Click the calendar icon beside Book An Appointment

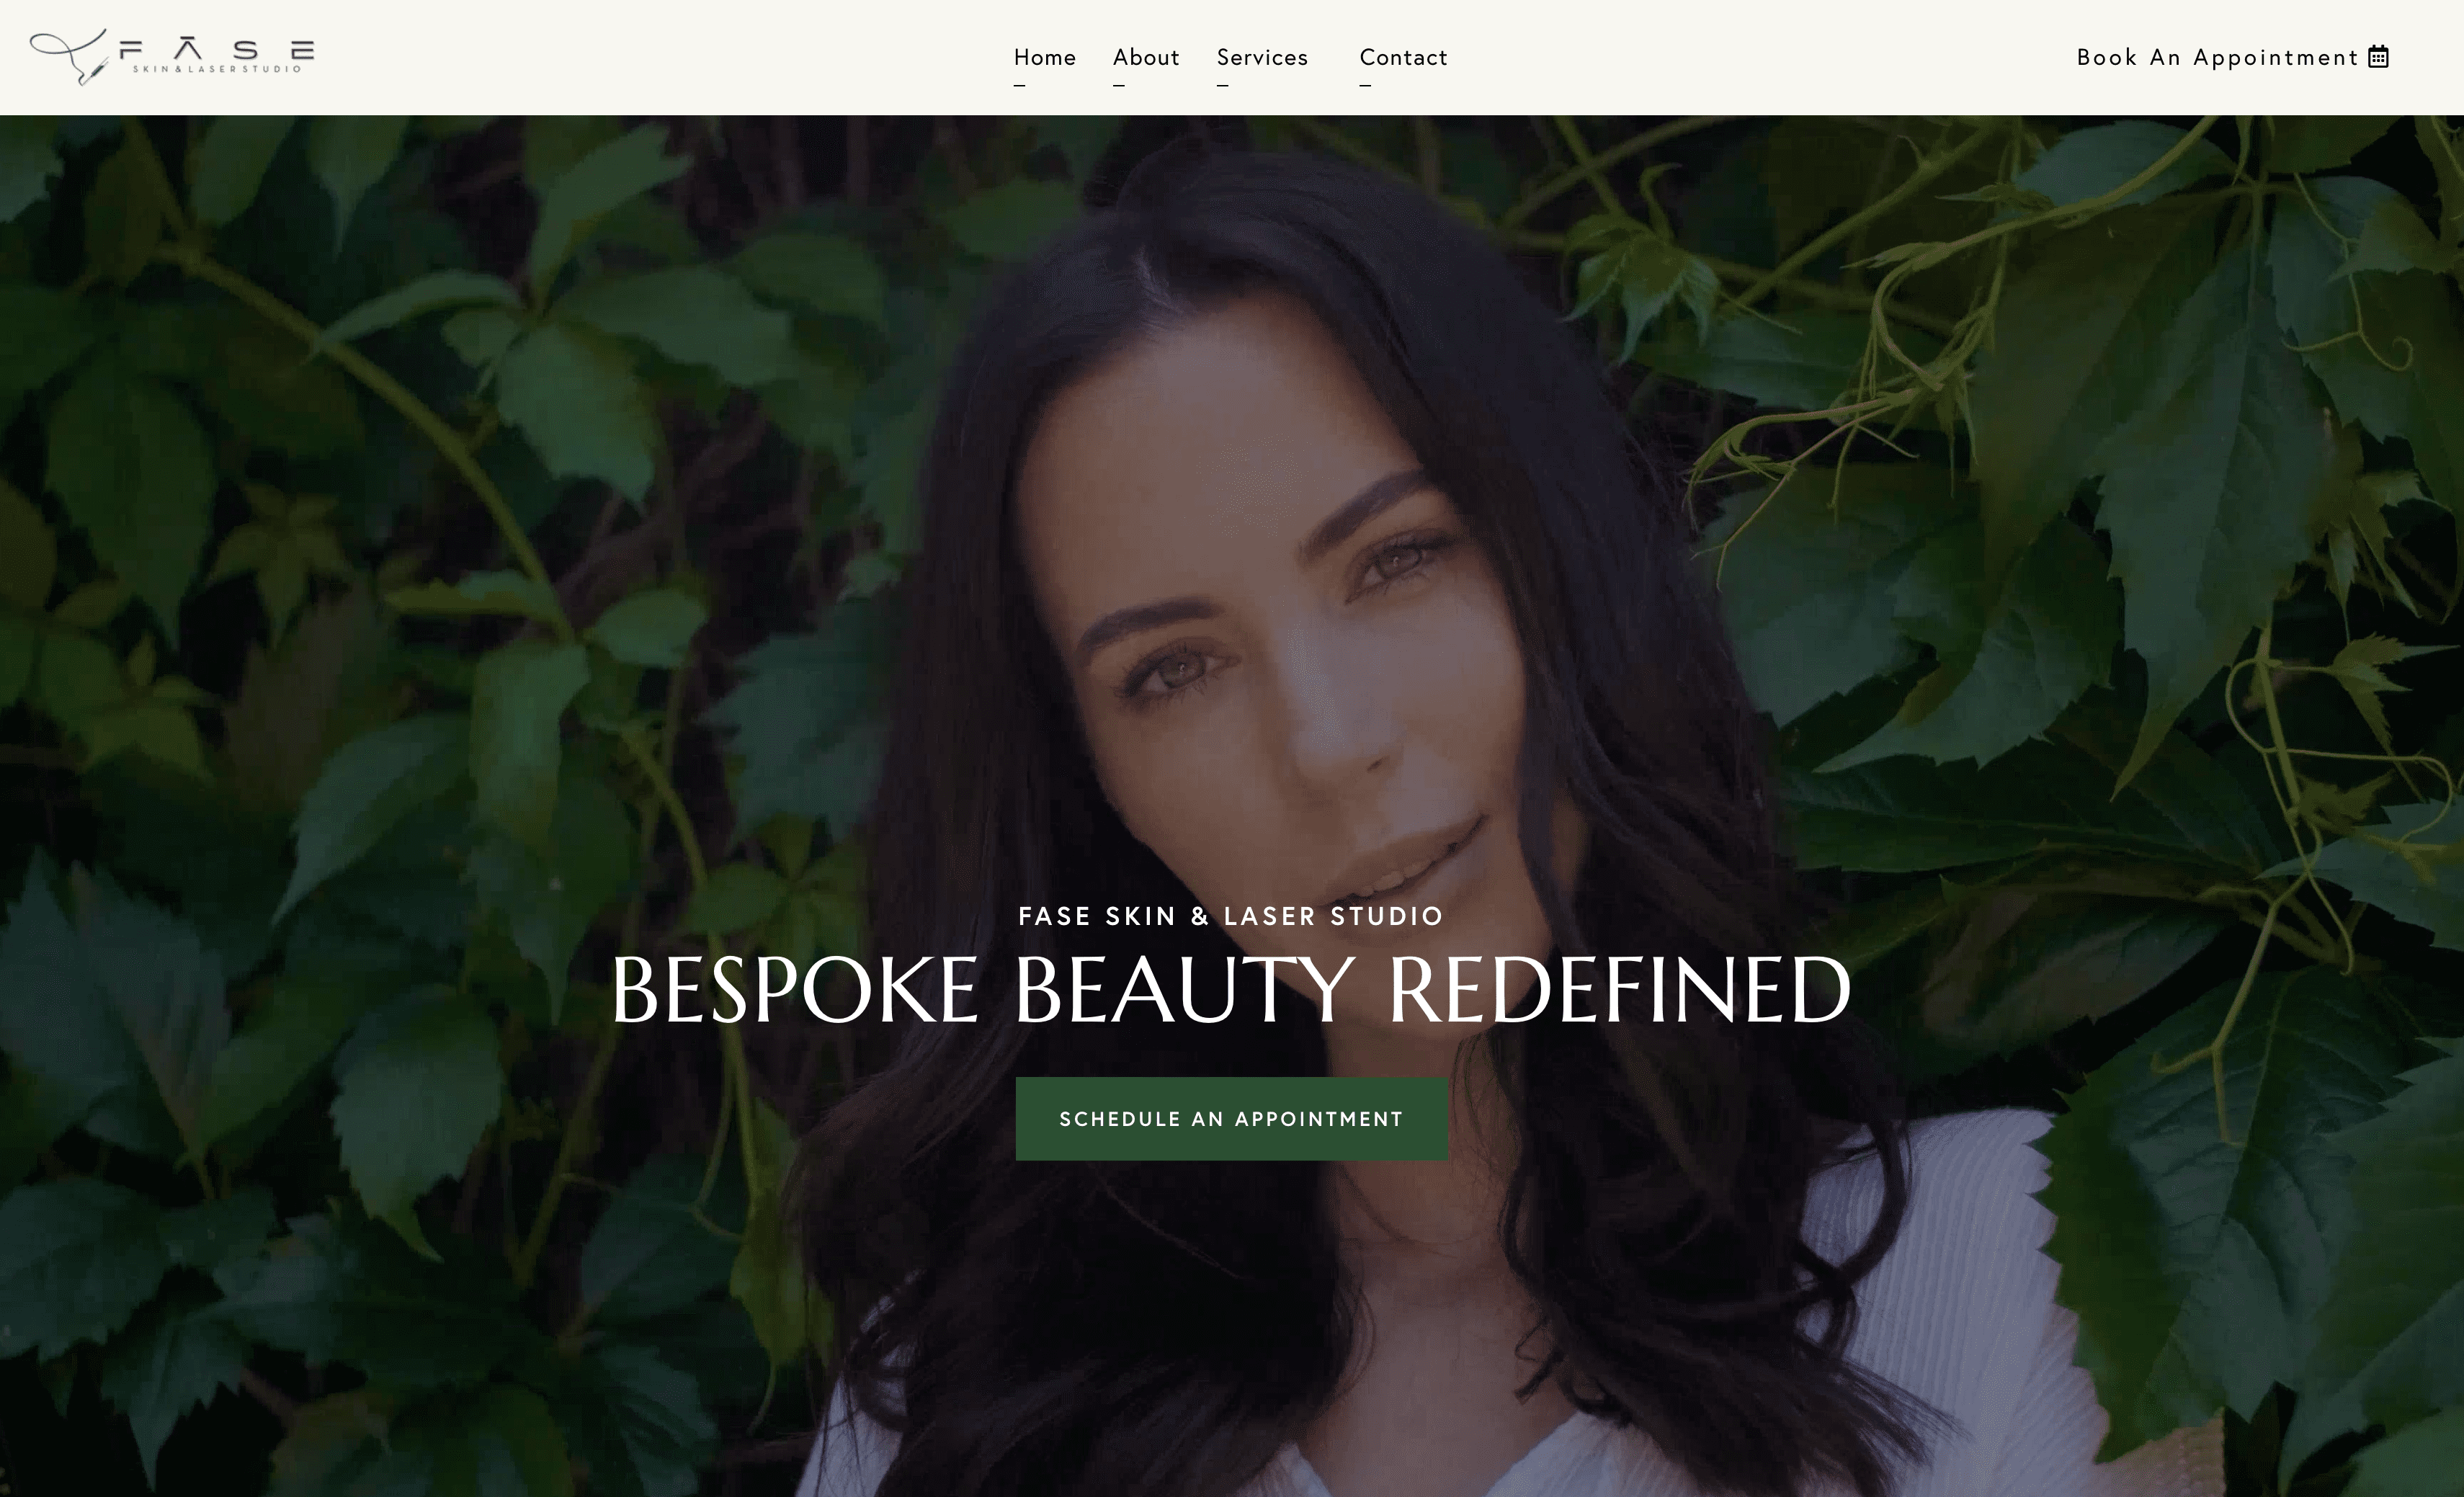coord(2379,56)
